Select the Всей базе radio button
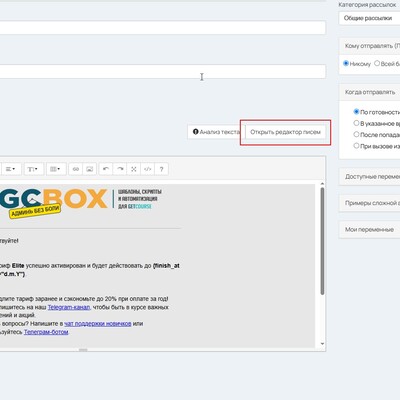The width and height of the screenshot is (400, 400). 377,63
